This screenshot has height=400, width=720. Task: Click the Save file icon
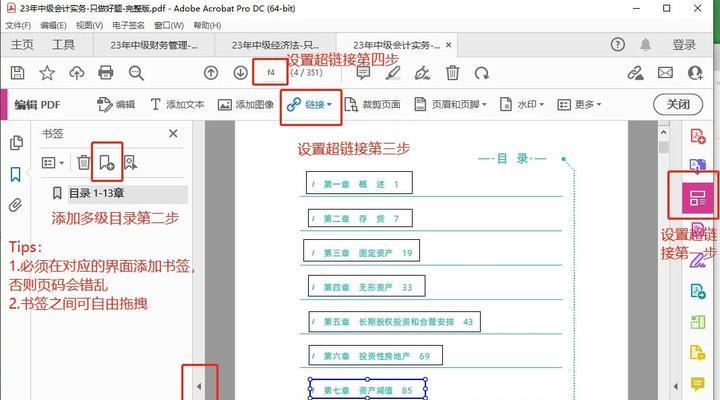point(17,73)
